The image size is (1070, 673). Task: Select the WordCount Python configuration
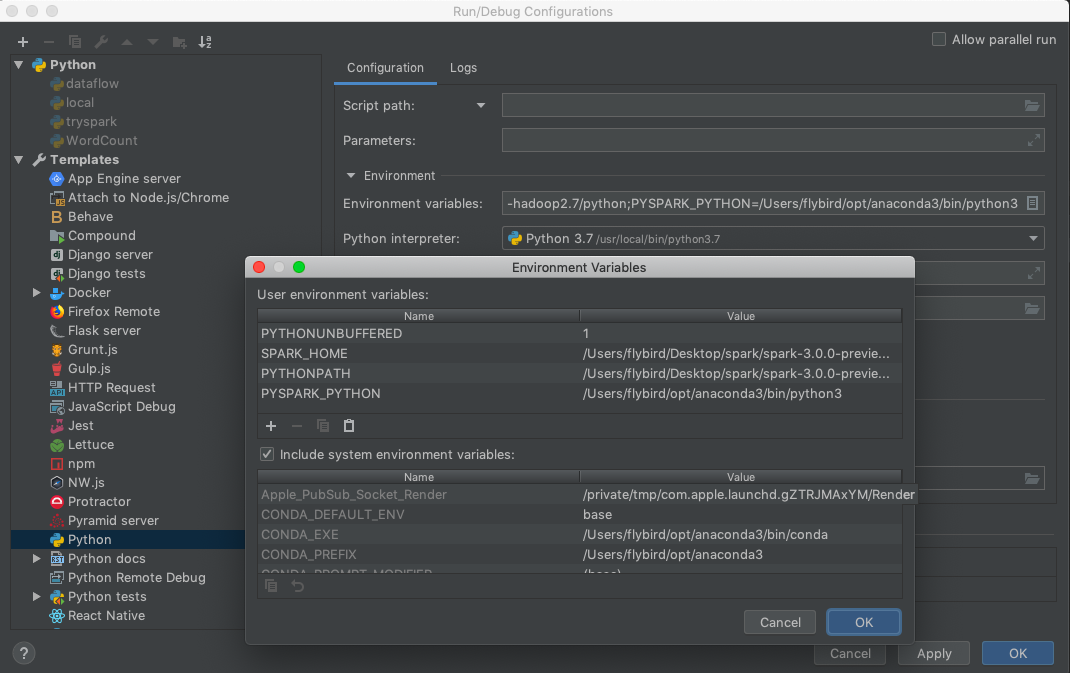coord(93,141)
